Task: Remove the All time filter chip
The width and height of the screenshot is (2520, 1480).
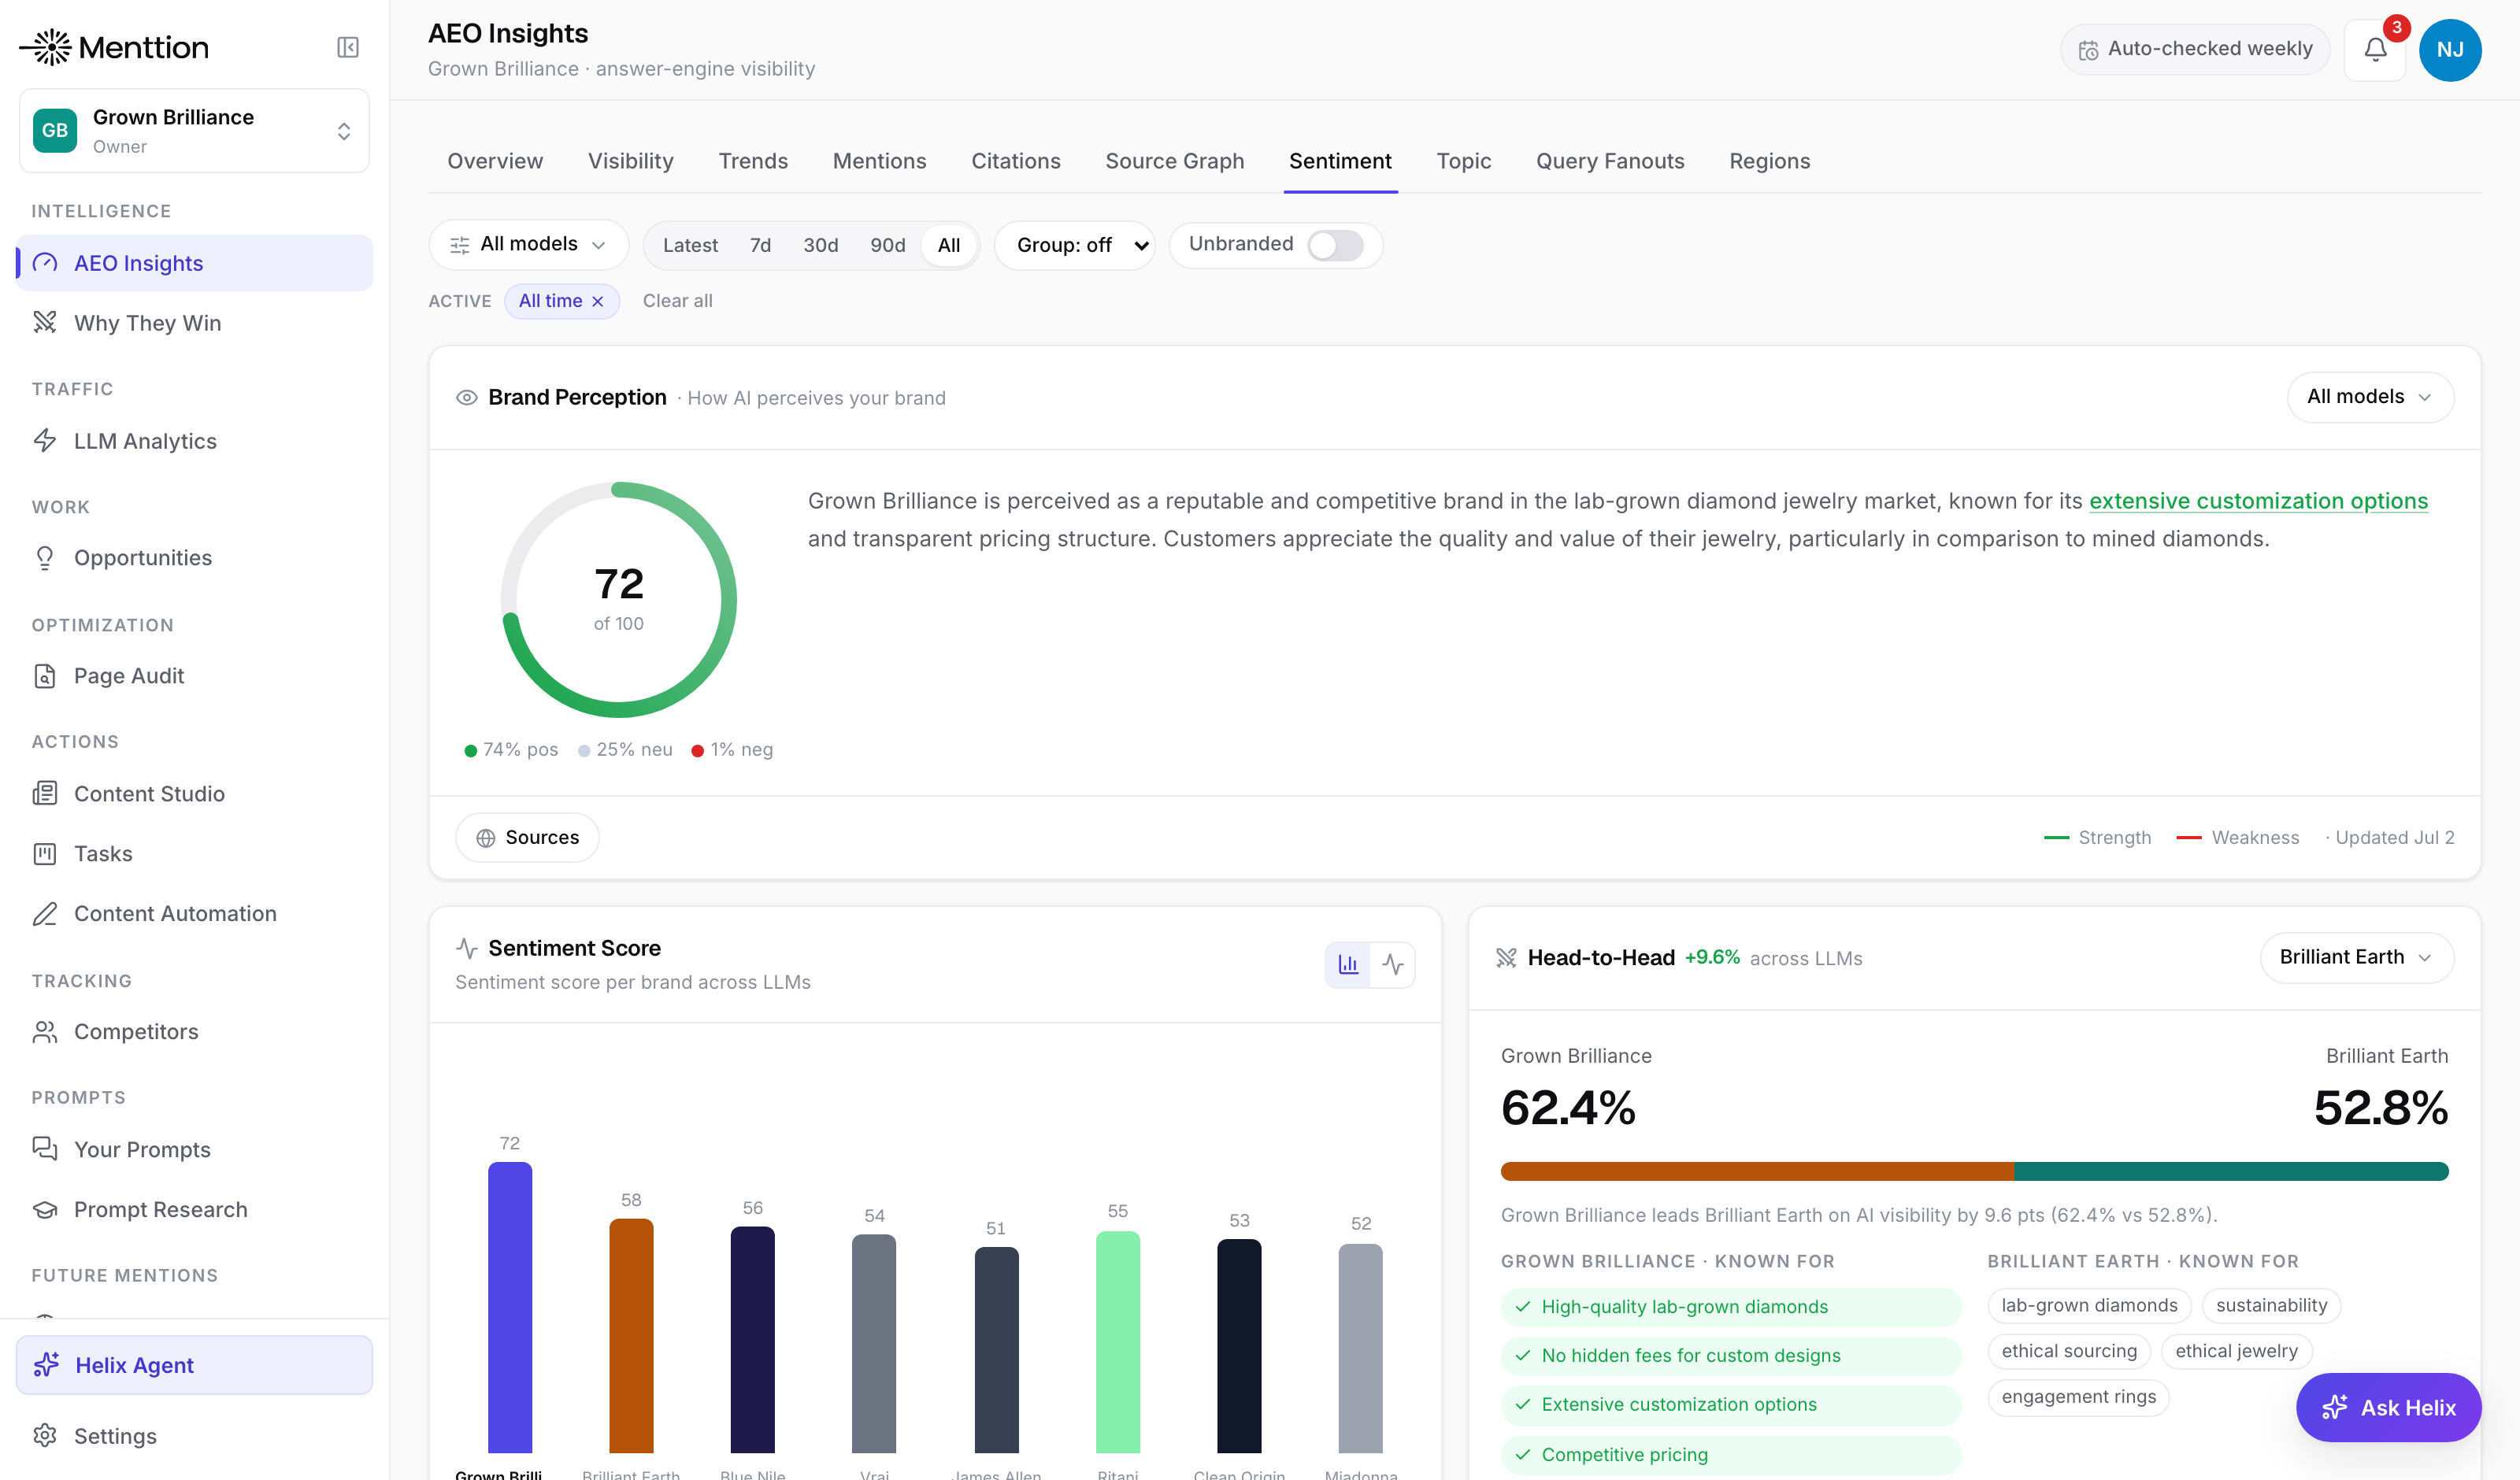Action: 598,301
